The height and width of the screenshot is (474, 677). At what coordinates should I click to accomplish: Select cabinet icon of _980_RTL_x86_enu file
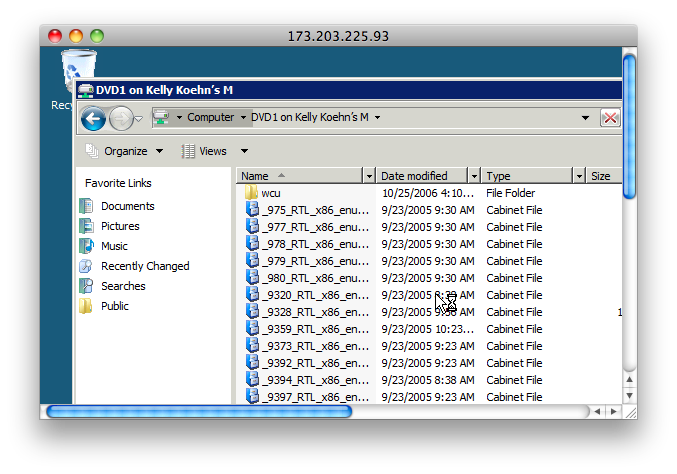[252, 278]
